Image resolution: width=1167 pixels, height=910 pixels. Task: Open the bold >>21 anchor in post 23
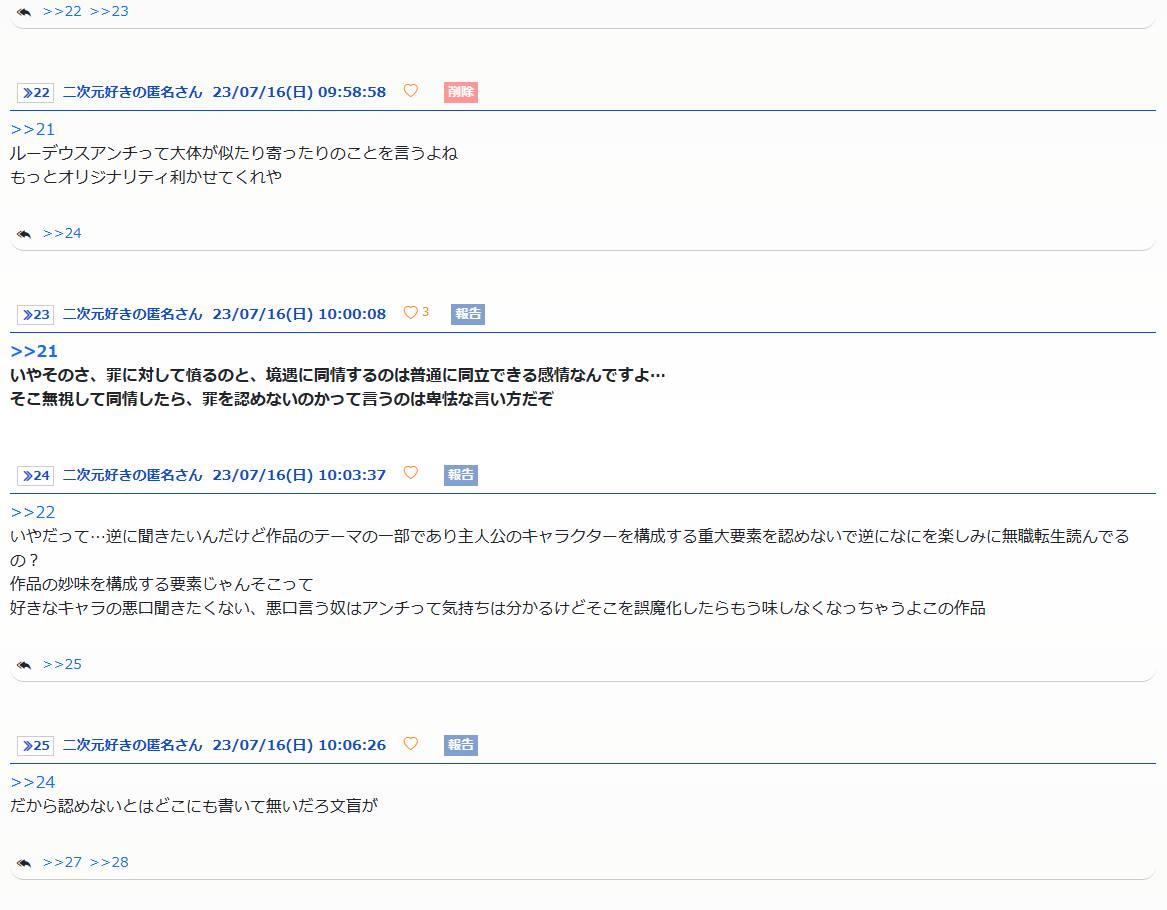tap(33, 351)
